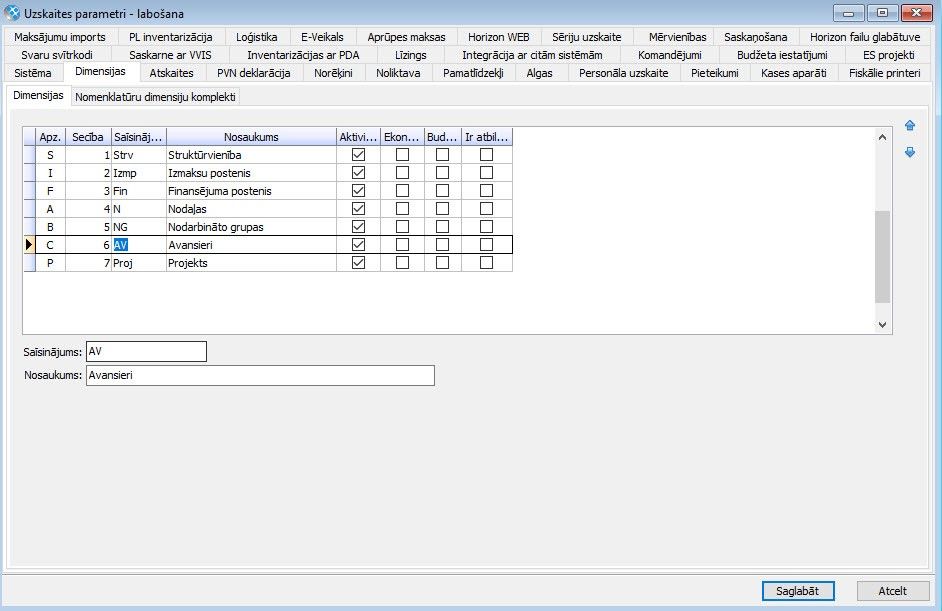Click into the Nosaukums input field
Image resolution: width=942 pixels, height=611 pixels.
pyautogui.click(x=260, y=375)
